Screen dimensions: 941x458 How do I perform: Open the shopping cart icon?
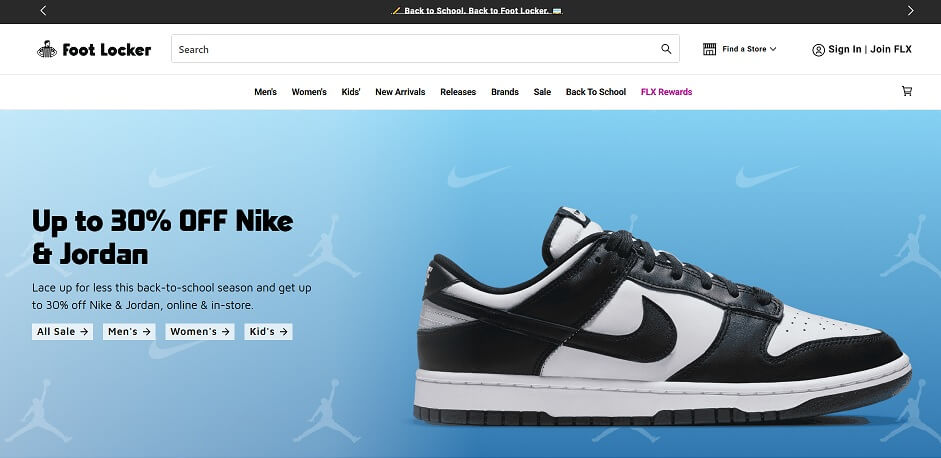(x=907, y=91)
